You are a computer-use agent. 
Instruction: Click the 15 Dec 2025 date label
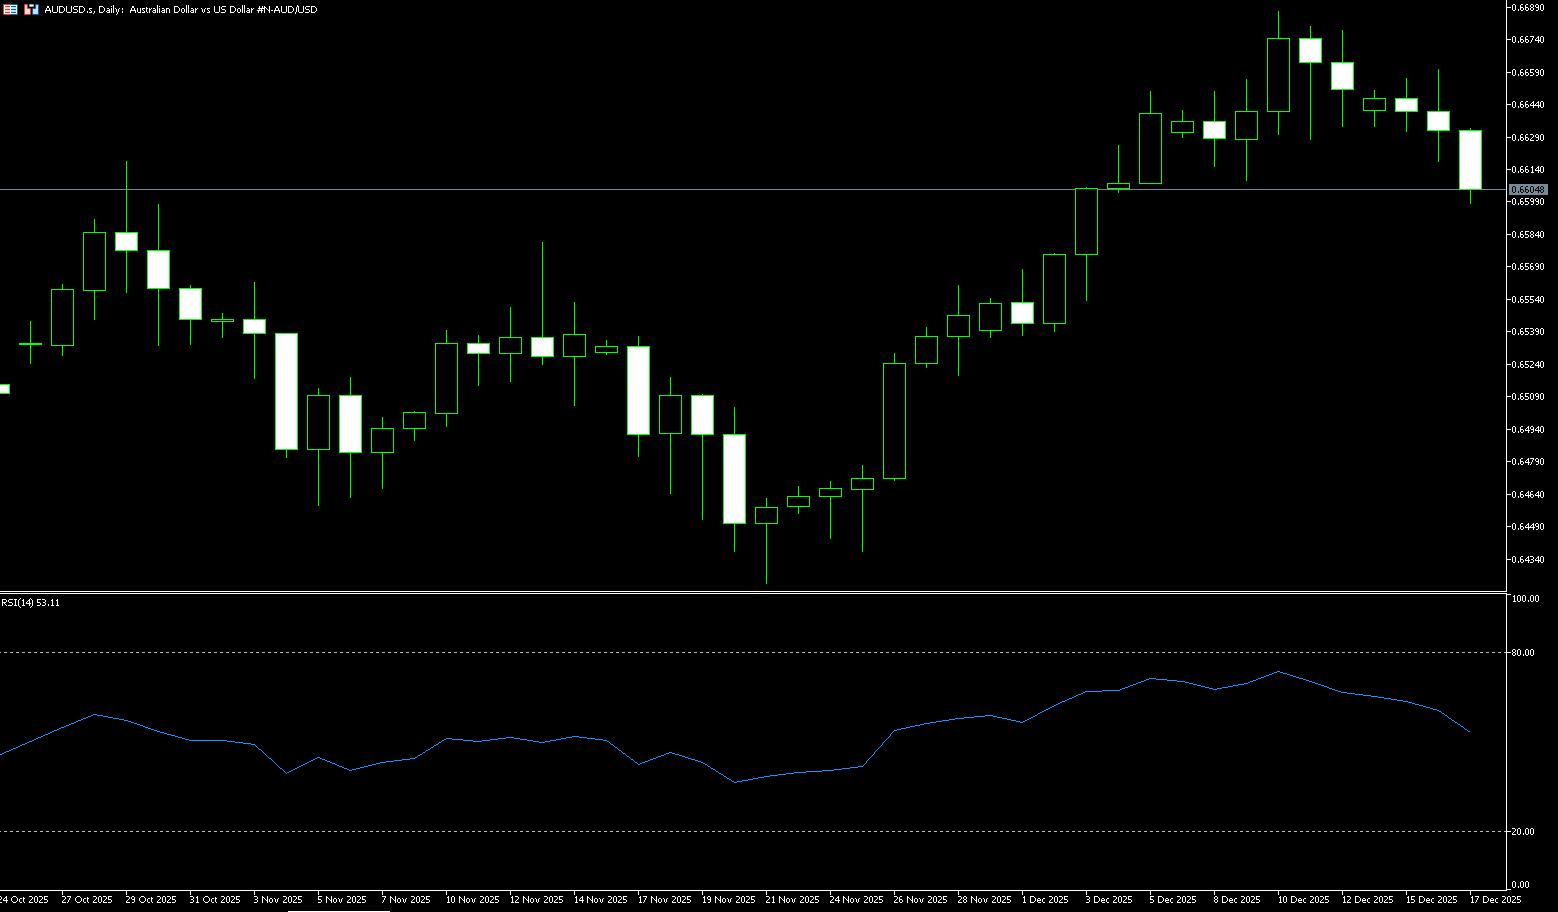[1430, 900]
